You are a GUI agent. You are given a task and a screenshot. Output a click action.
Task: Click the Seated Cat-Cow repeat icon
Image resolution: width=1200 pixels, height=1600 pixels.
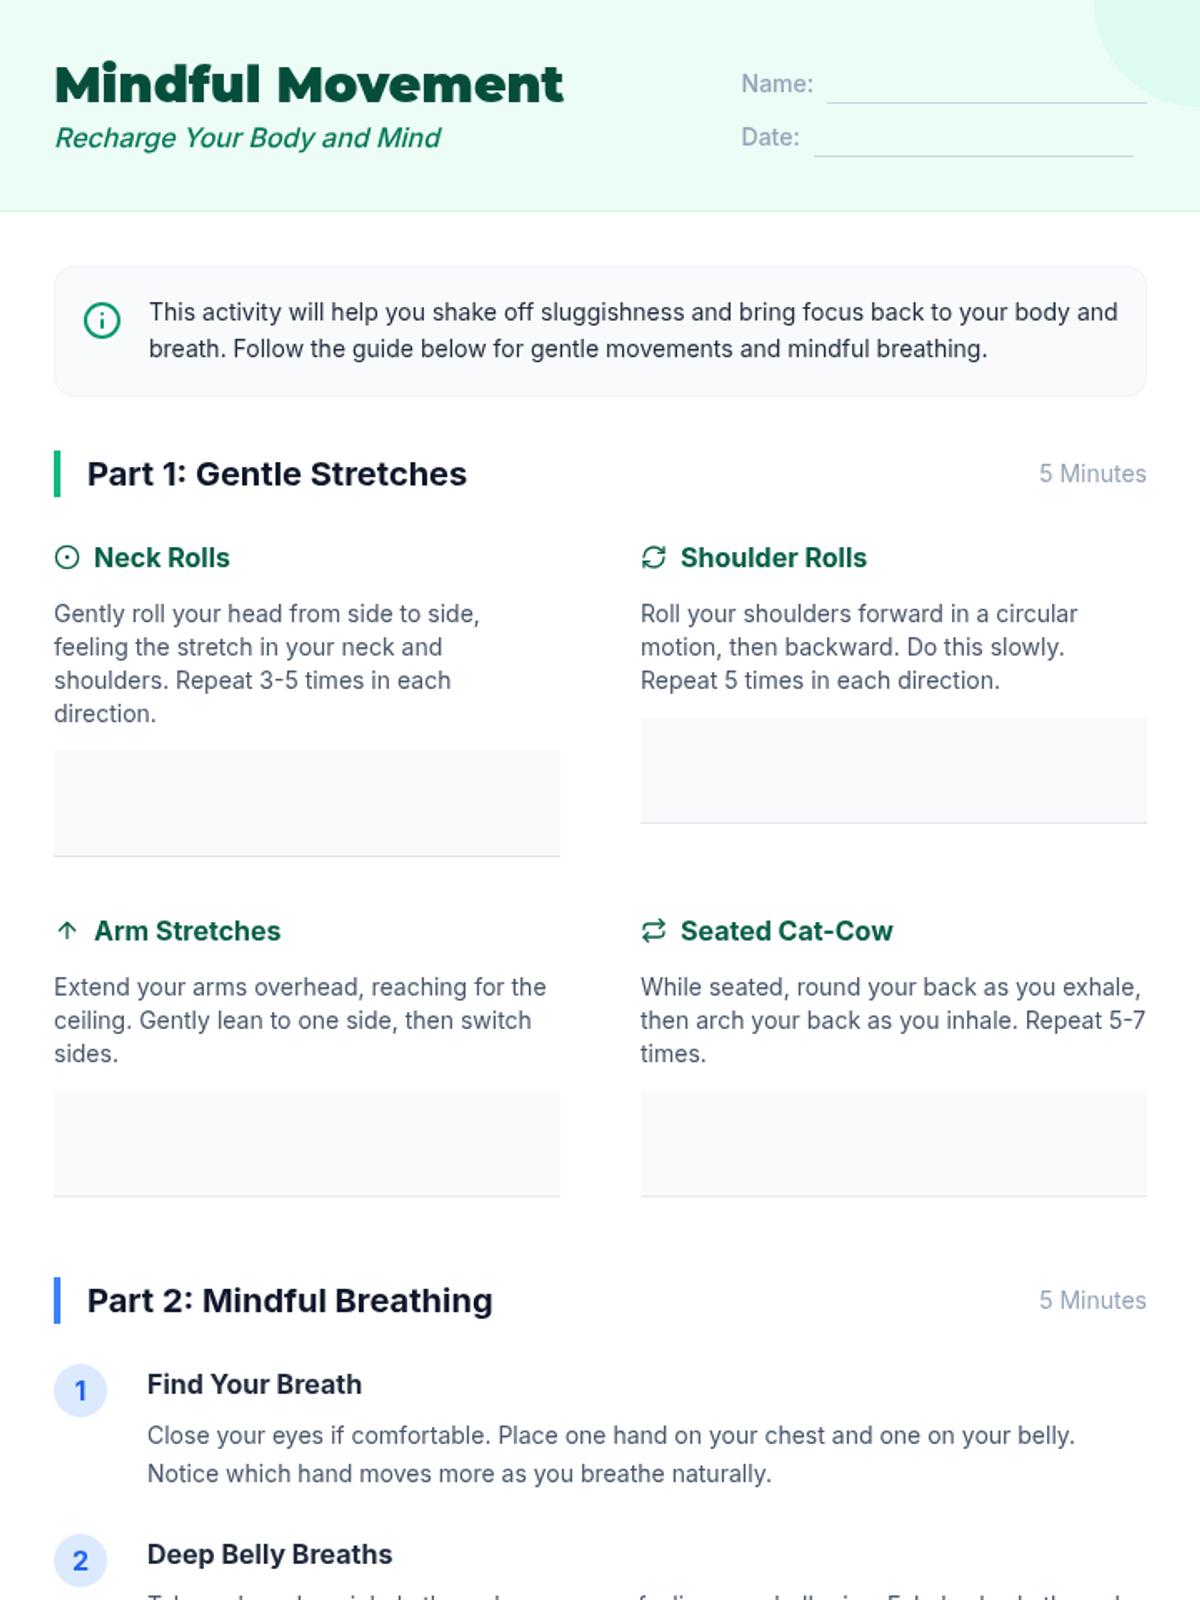654,931
